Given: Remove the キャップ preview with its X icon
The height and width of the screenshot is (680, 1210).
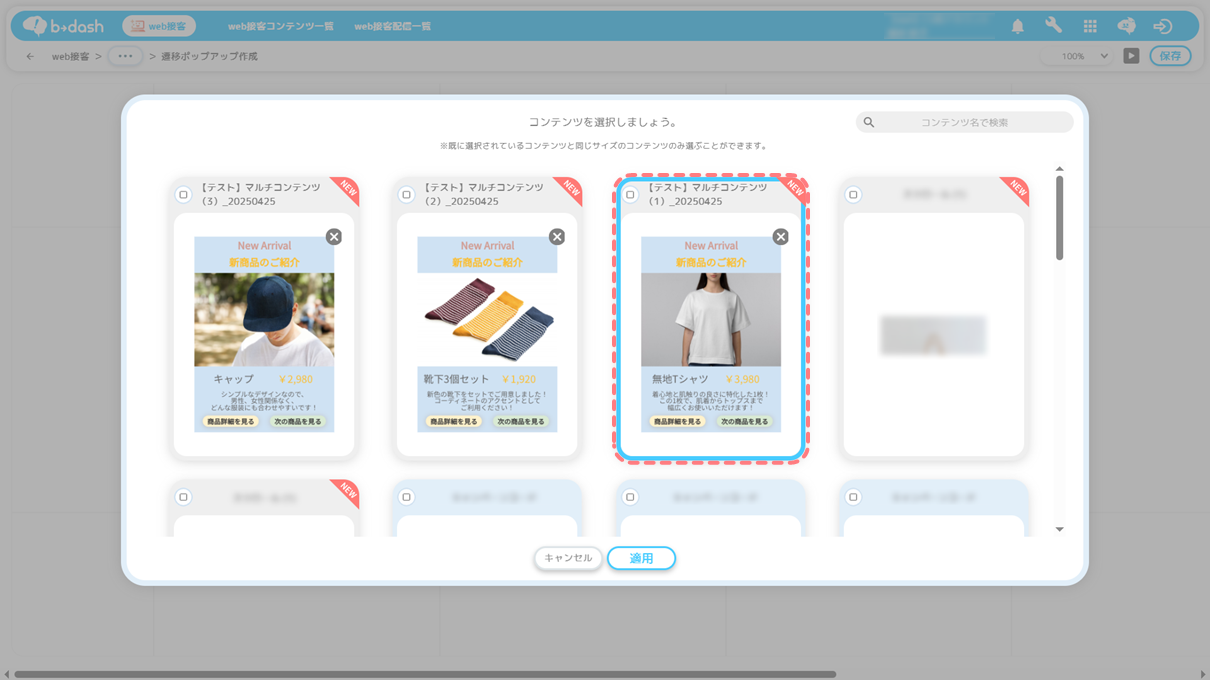Looking at the screenshot, I should click(334, 237).
